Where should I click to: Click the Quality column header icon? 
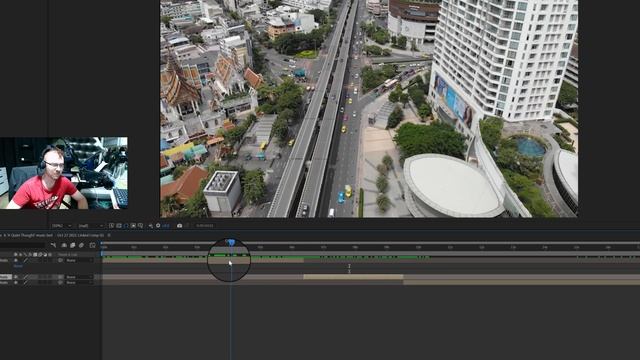pyautogui.click(x=25, y=255)
